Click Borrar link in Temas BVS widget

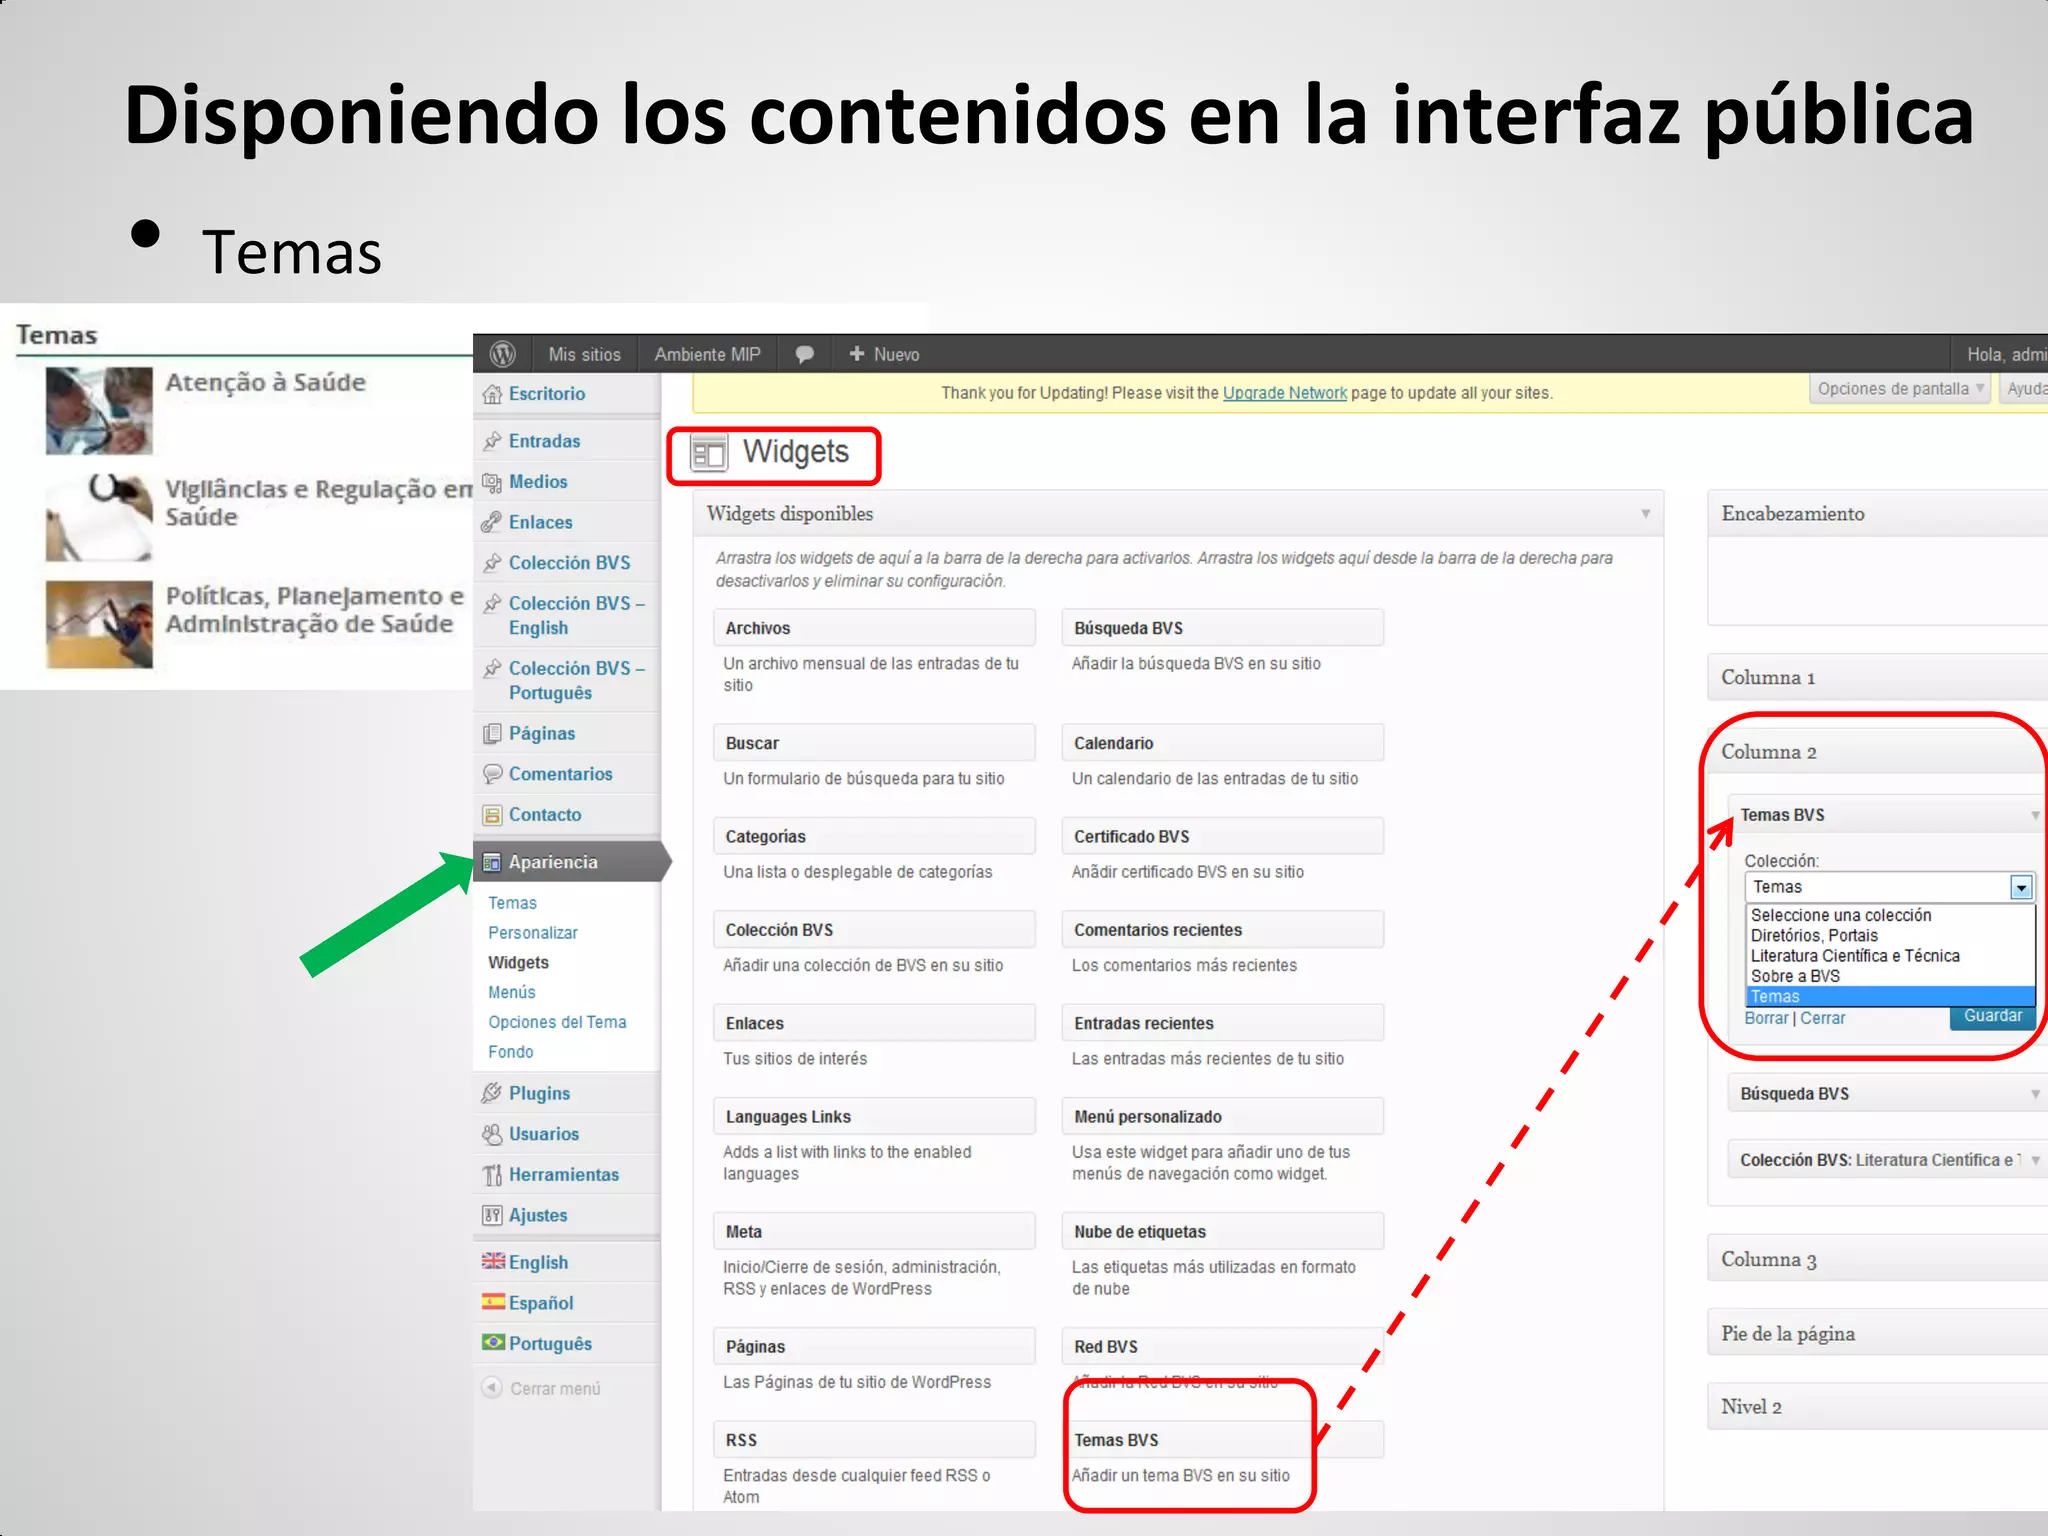[x=1766, y=1018]
